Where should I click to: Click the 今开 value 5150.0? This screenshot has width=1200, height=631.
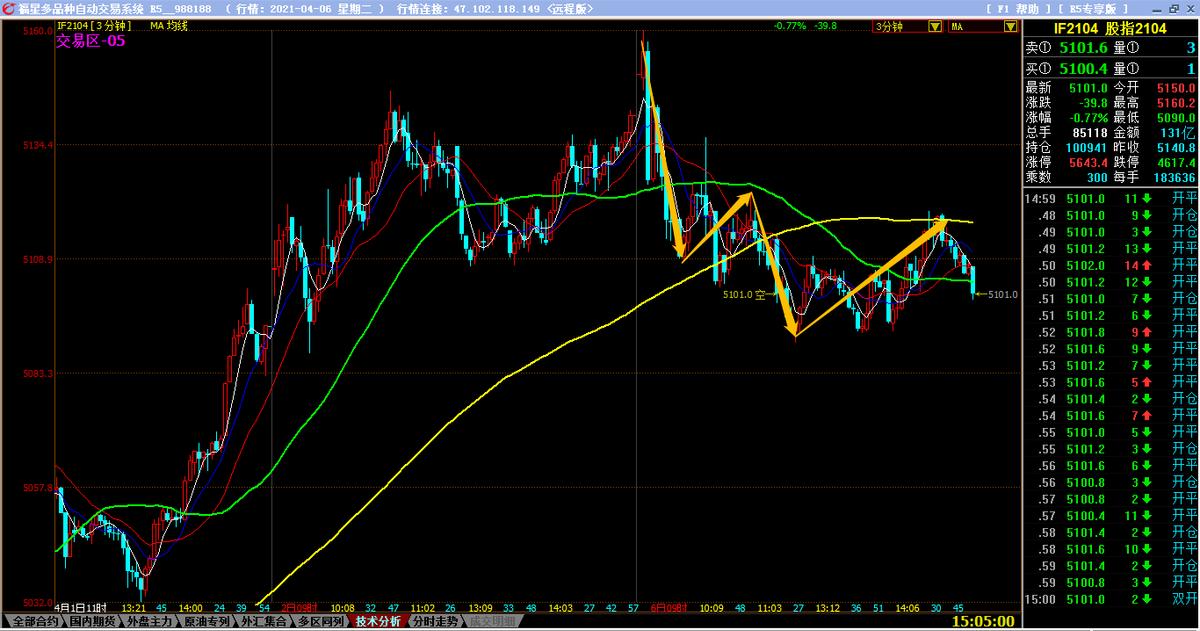click(1176, 88)
